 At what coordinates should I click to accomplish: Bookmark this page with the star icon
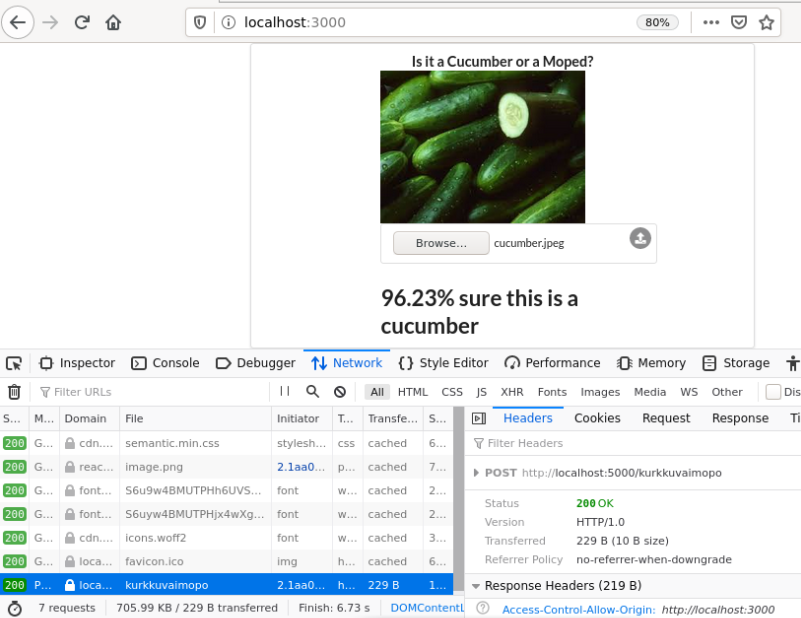766,22
